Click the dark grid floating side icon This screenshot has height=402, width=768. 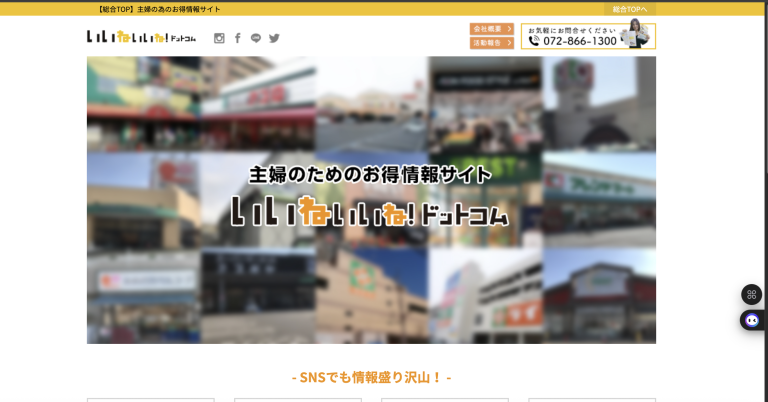click(x=751, y=294)
